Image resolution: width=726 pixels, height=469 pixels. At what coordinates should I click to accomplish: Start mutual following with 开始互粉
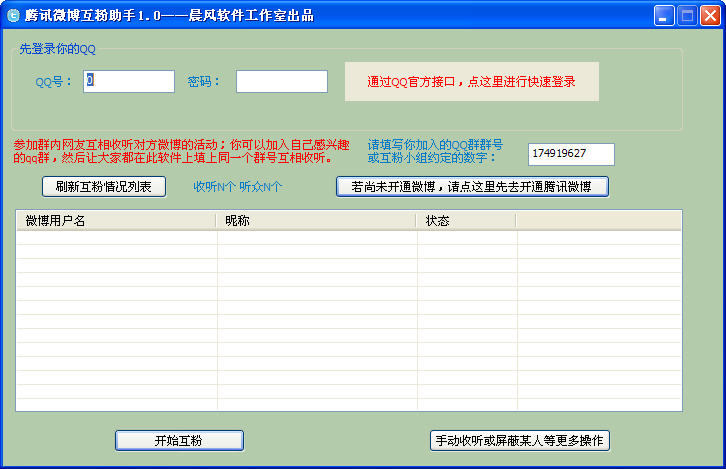coord(179,440)
